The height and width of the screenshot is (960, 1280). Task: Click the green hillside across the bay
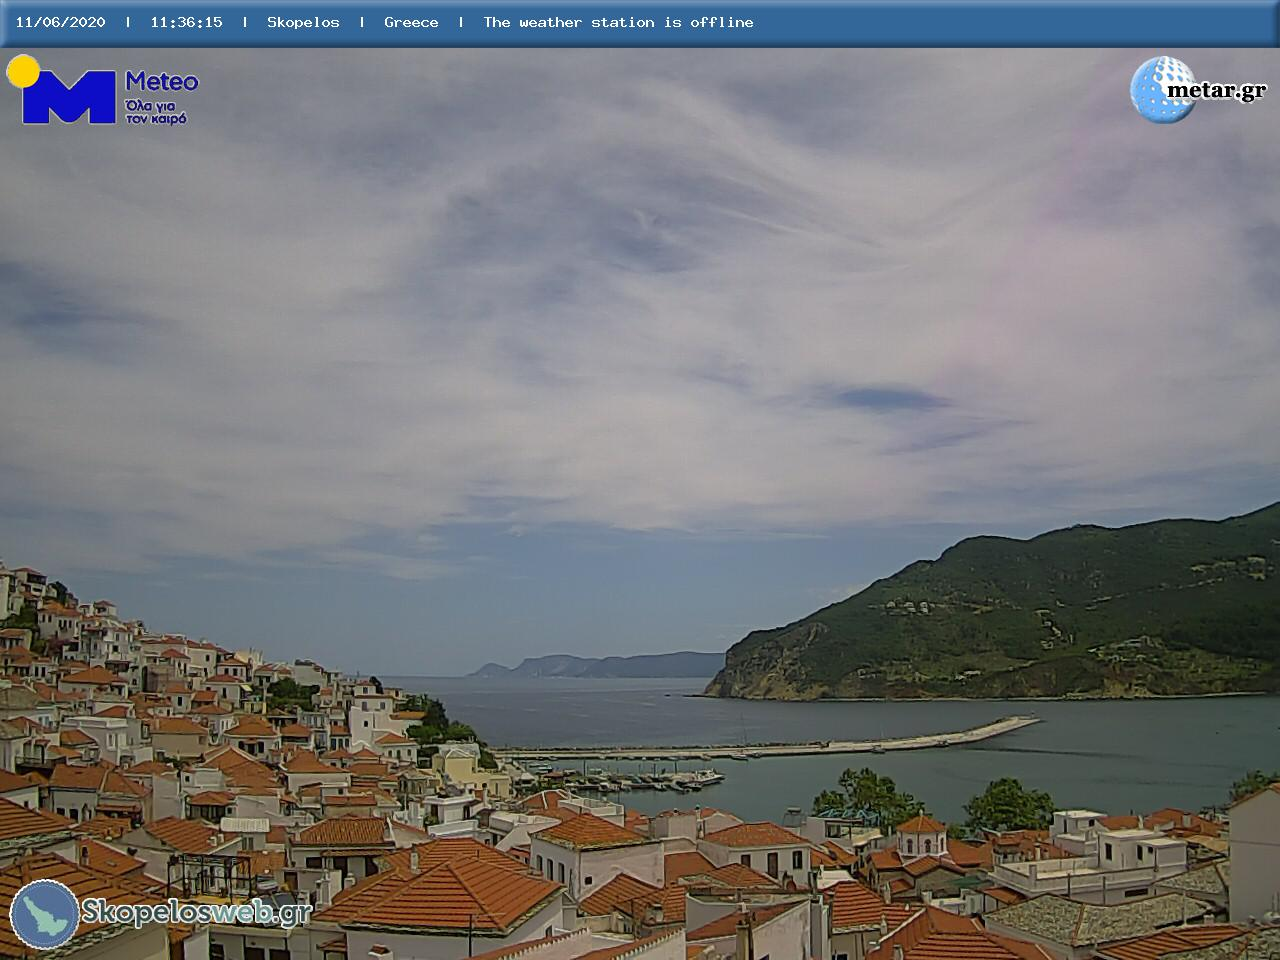pyautogui.click(x=1050, y=610)
